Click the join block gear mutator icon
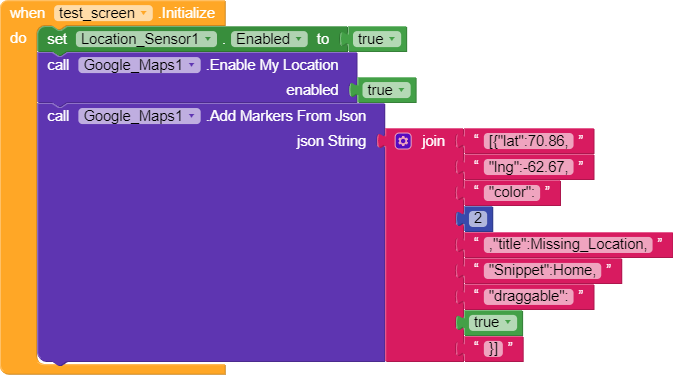The image size is (673, 375). (403, 141)
